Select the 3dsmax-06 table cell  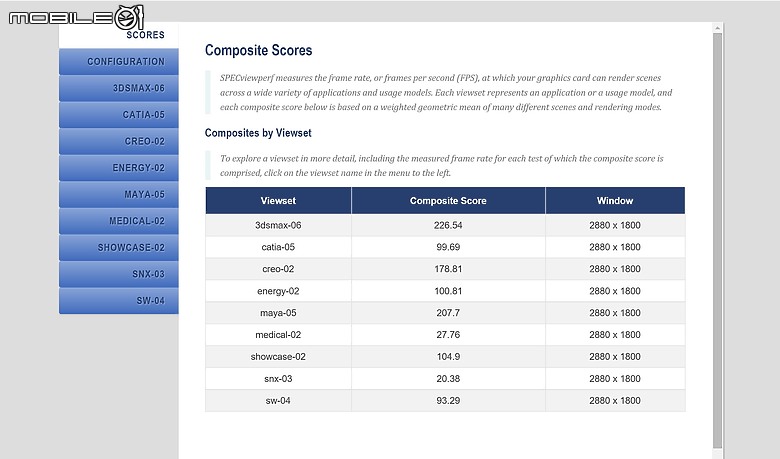278,225
